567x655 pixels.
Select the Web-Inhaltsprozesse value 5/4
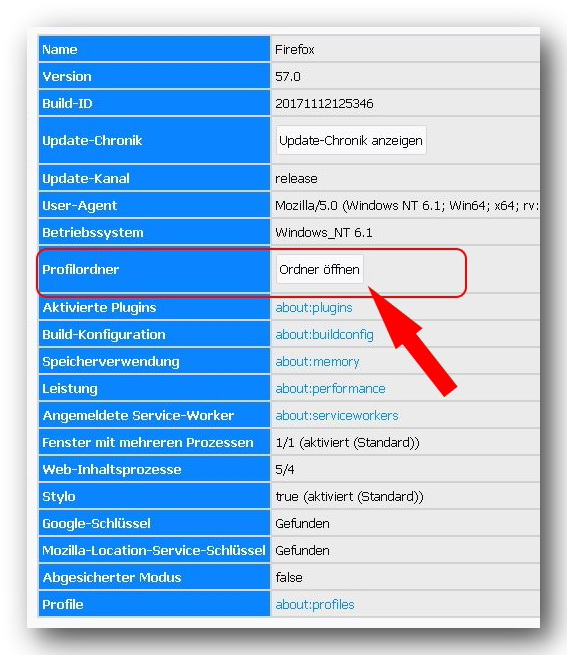coord(285,470)
